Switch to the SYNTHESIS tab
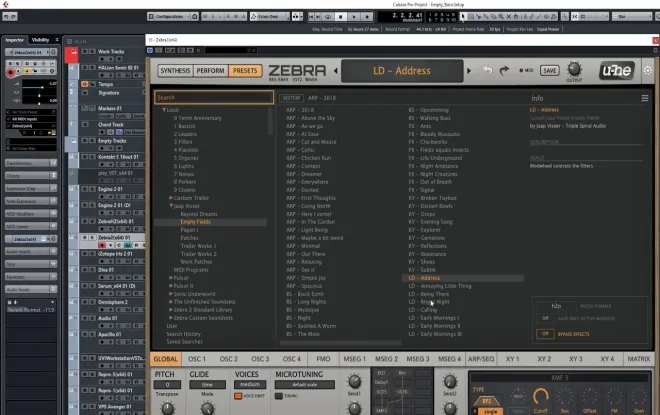Screen dimensions: 660x415 click(175, 70)
